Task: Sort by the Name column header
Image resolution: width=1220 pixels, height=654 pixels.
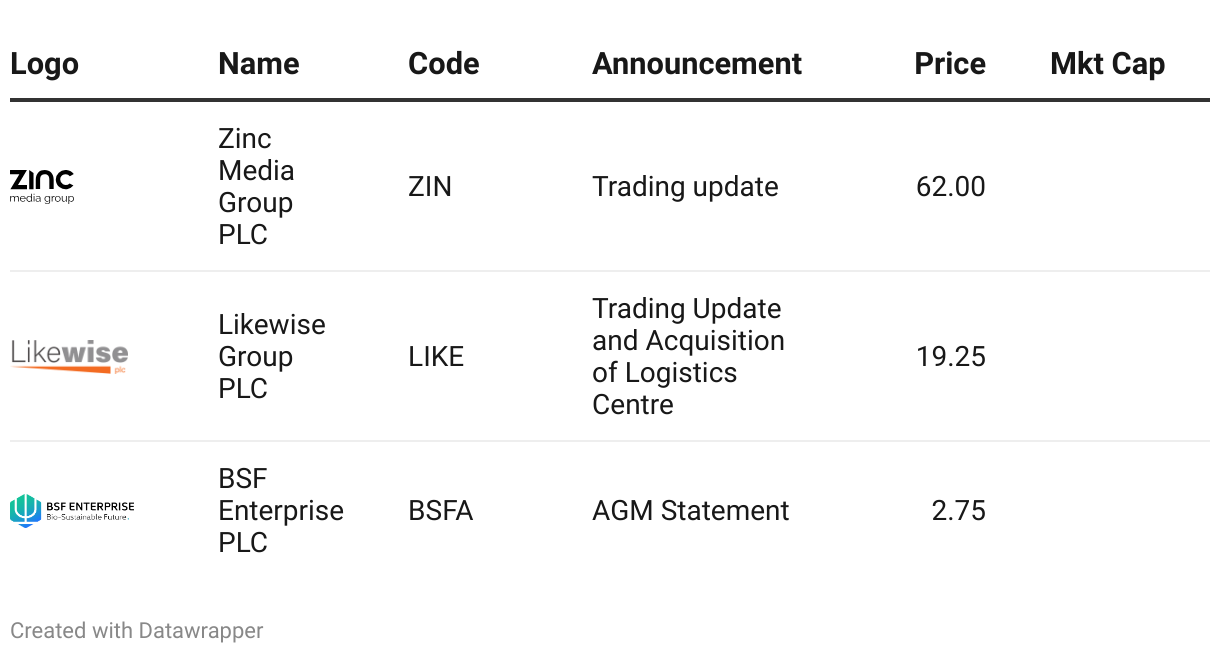Action: (258, 64)
